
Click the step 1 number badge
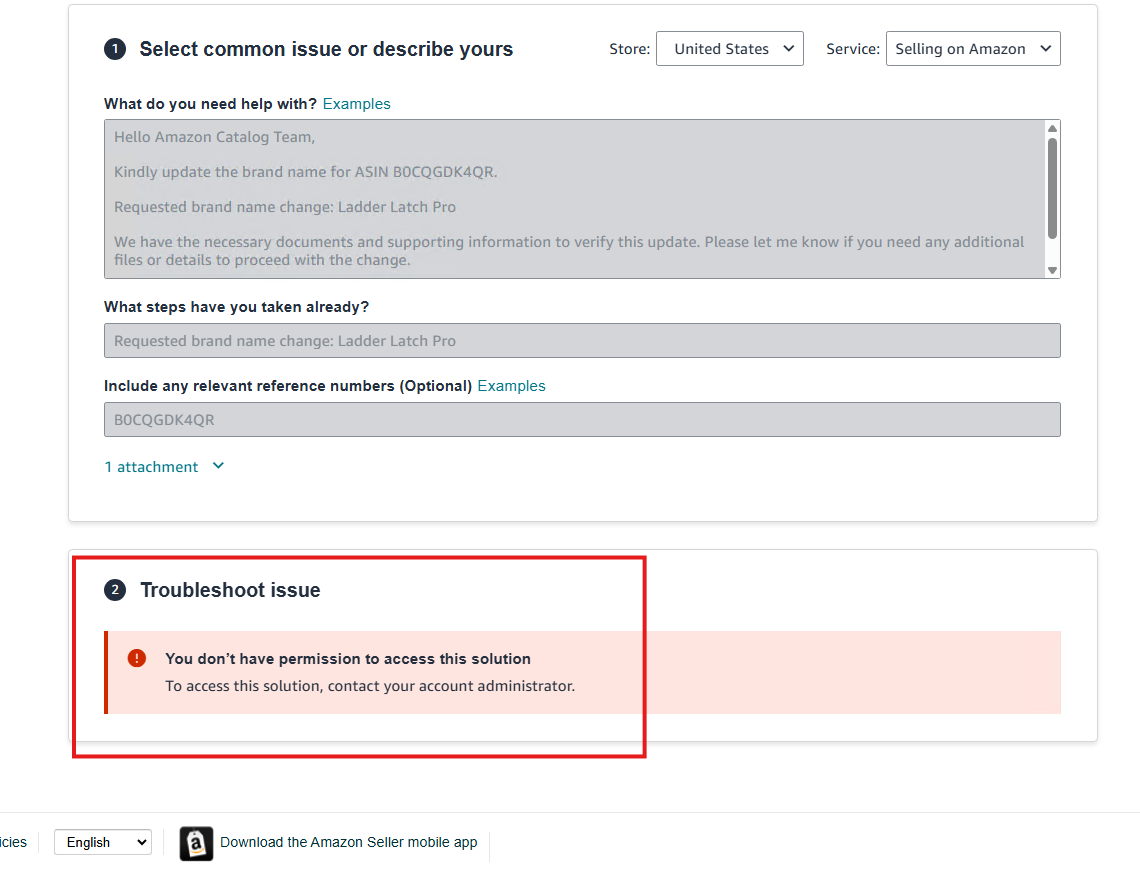(x=115, y=49)
